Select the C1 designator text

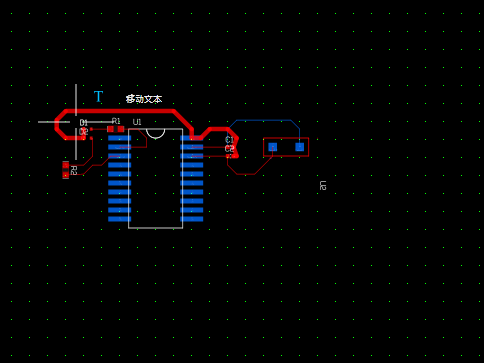(x=230, y=140)
